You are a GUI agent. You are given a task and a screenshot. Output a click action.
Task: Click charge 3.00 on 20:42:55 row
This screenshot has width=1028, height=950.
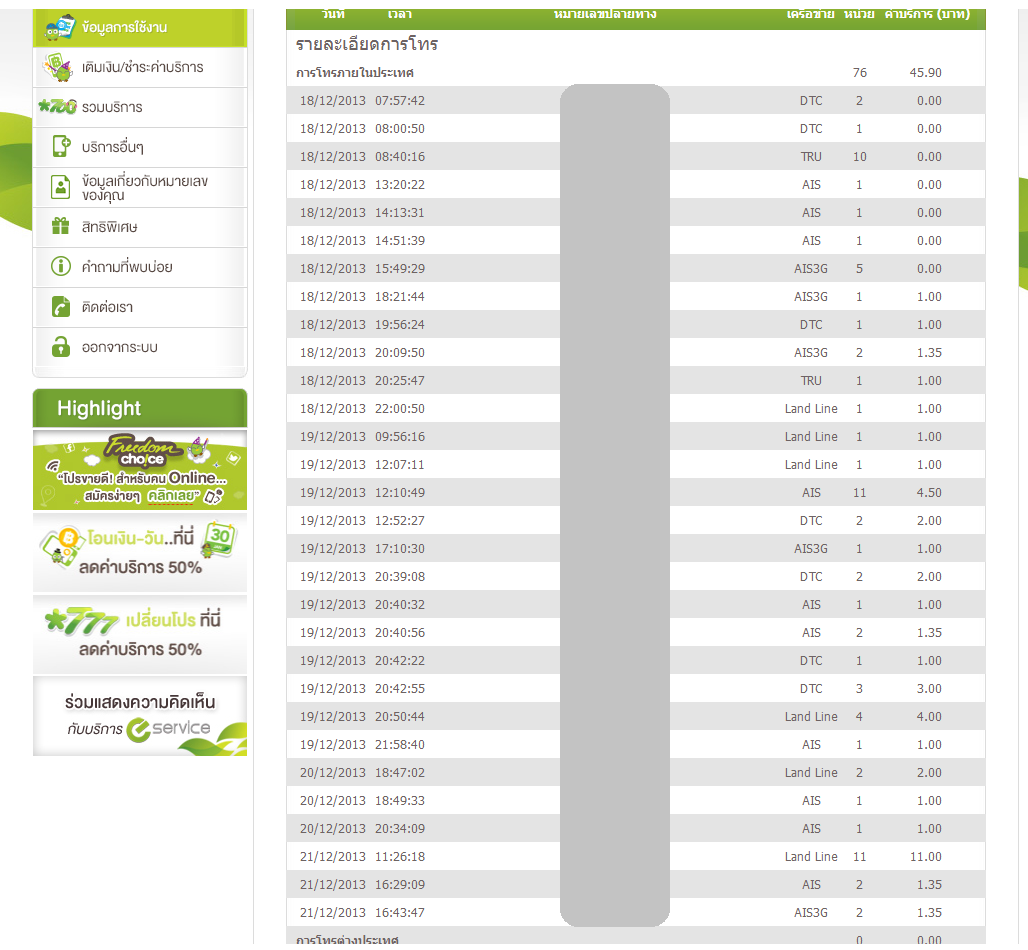(929, 688)
